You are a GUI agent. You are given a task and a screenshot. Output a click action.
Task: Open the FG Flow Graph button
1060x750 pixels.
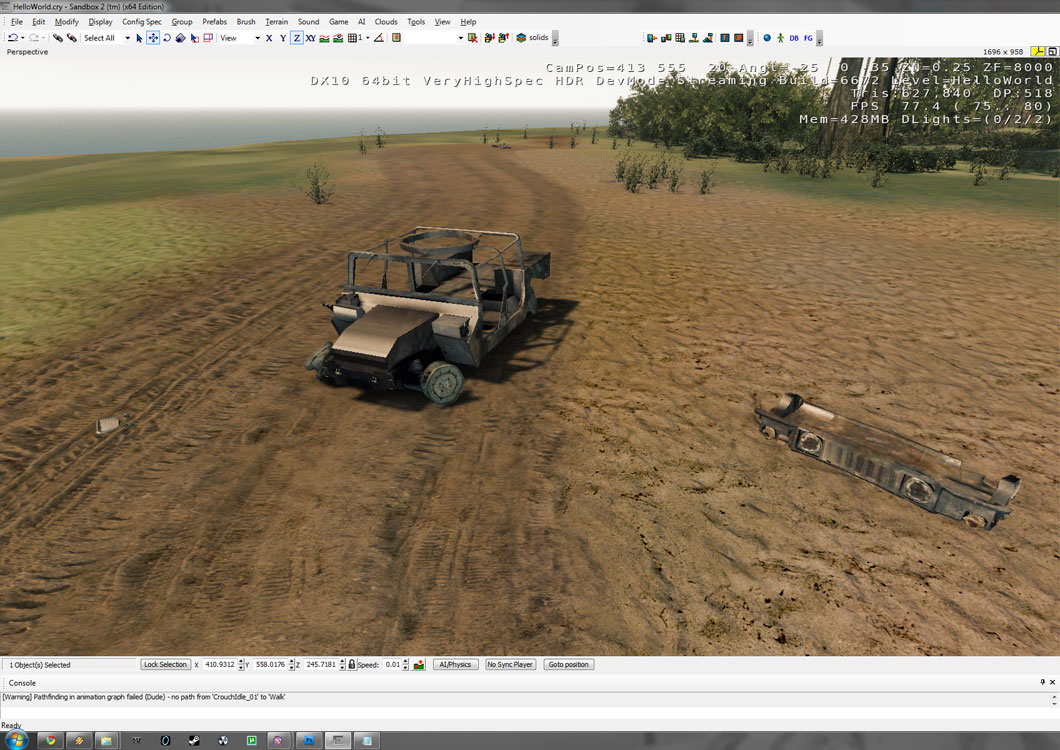(x=809, y=38)
